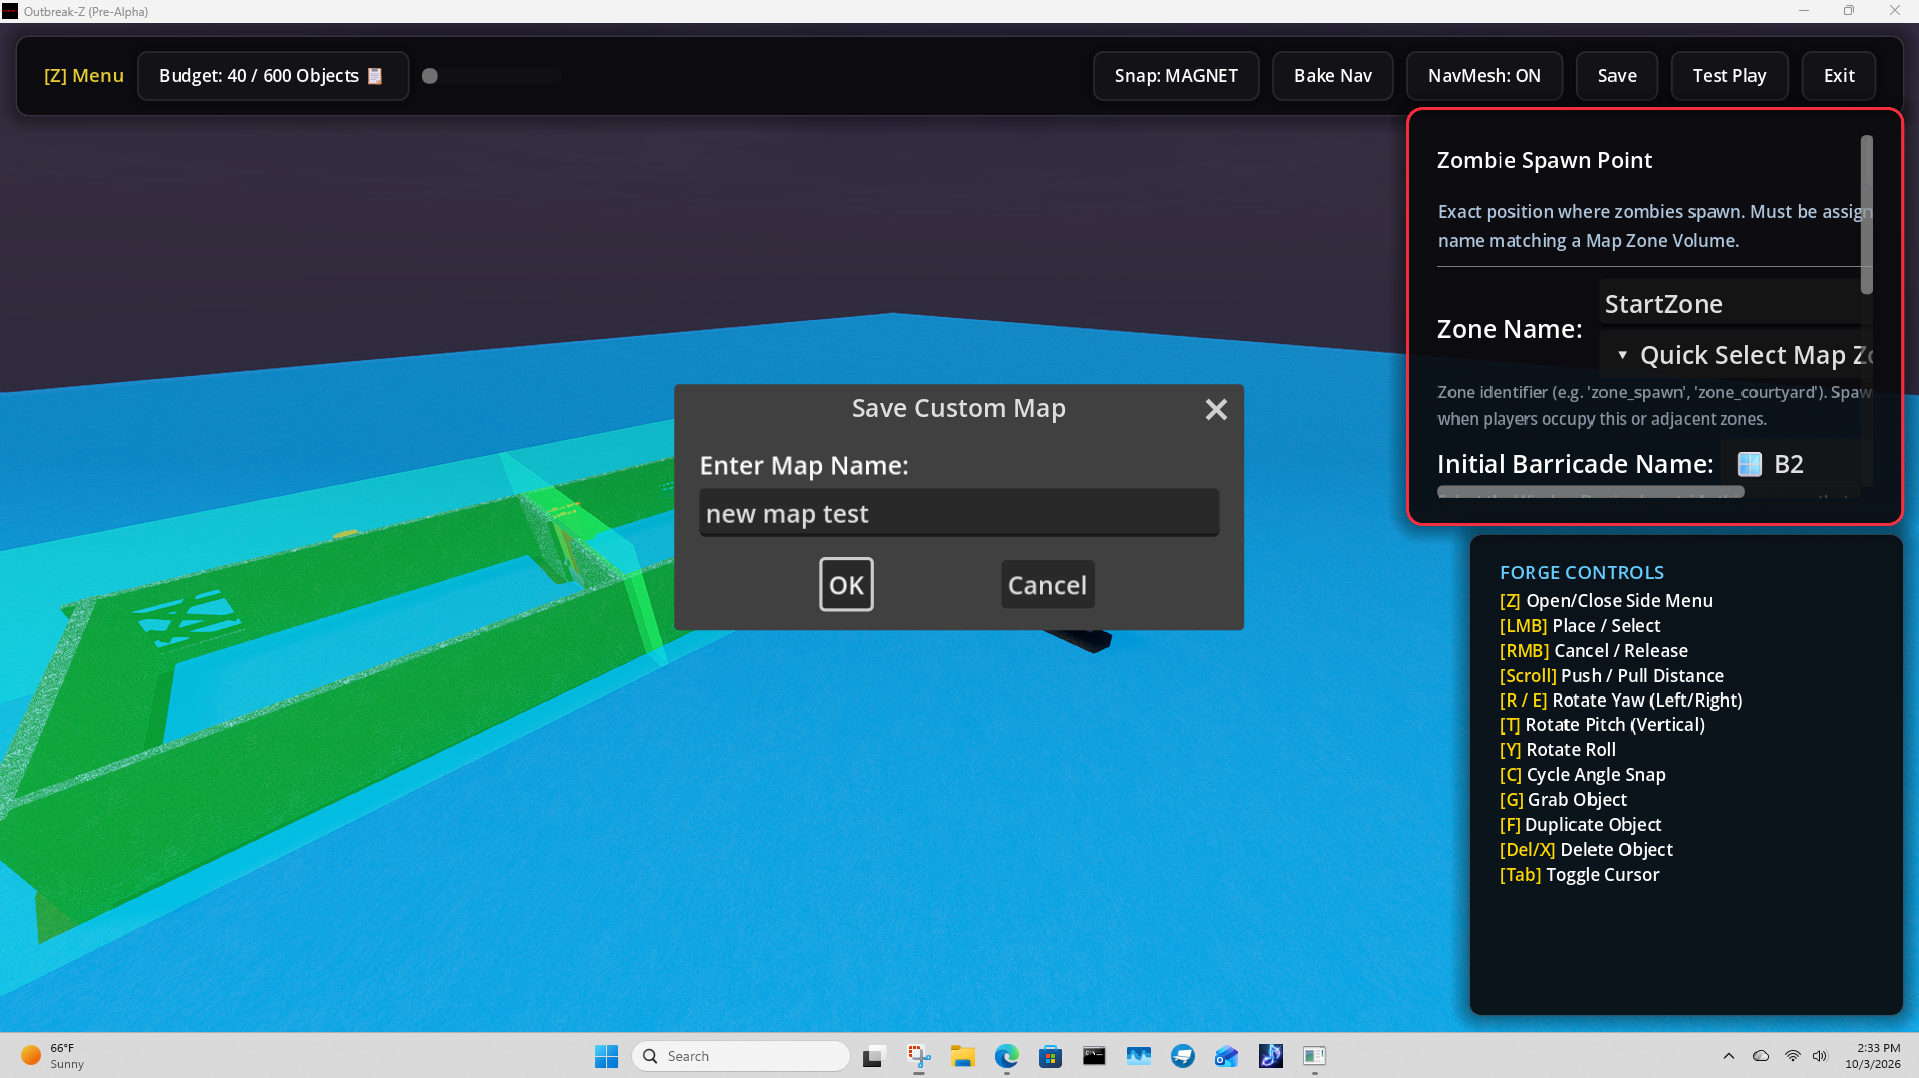Open the [Z] Menu side menu
Viewport: 1919px width, 1078px height.
[84, 76]
